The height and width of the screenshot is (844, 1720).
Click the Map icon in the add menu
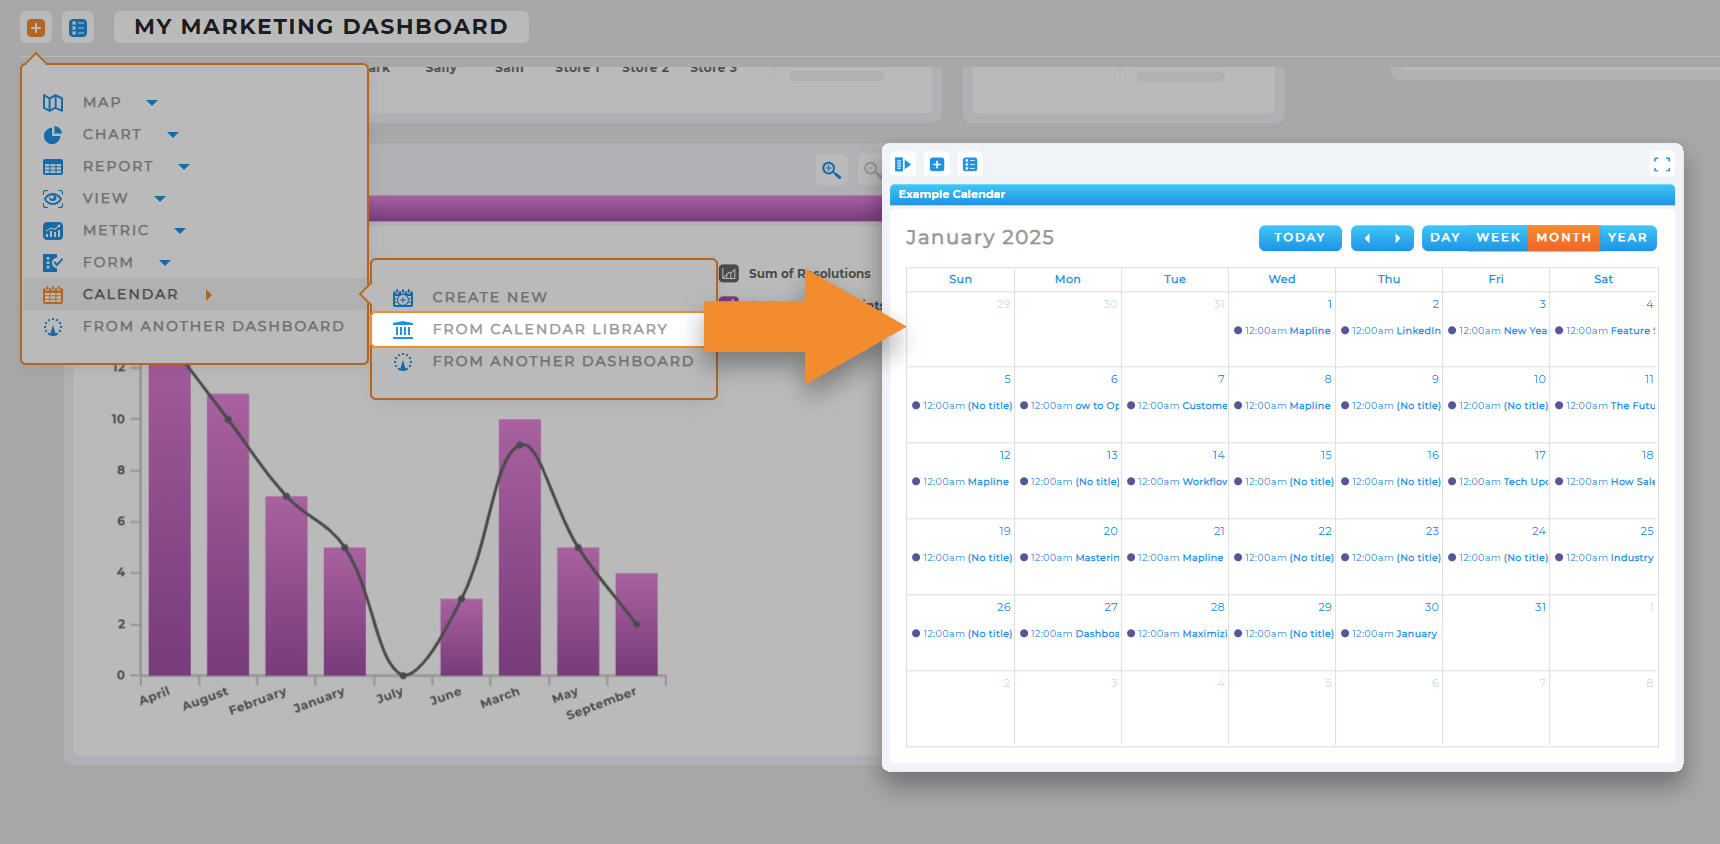(x=53, y=102)
